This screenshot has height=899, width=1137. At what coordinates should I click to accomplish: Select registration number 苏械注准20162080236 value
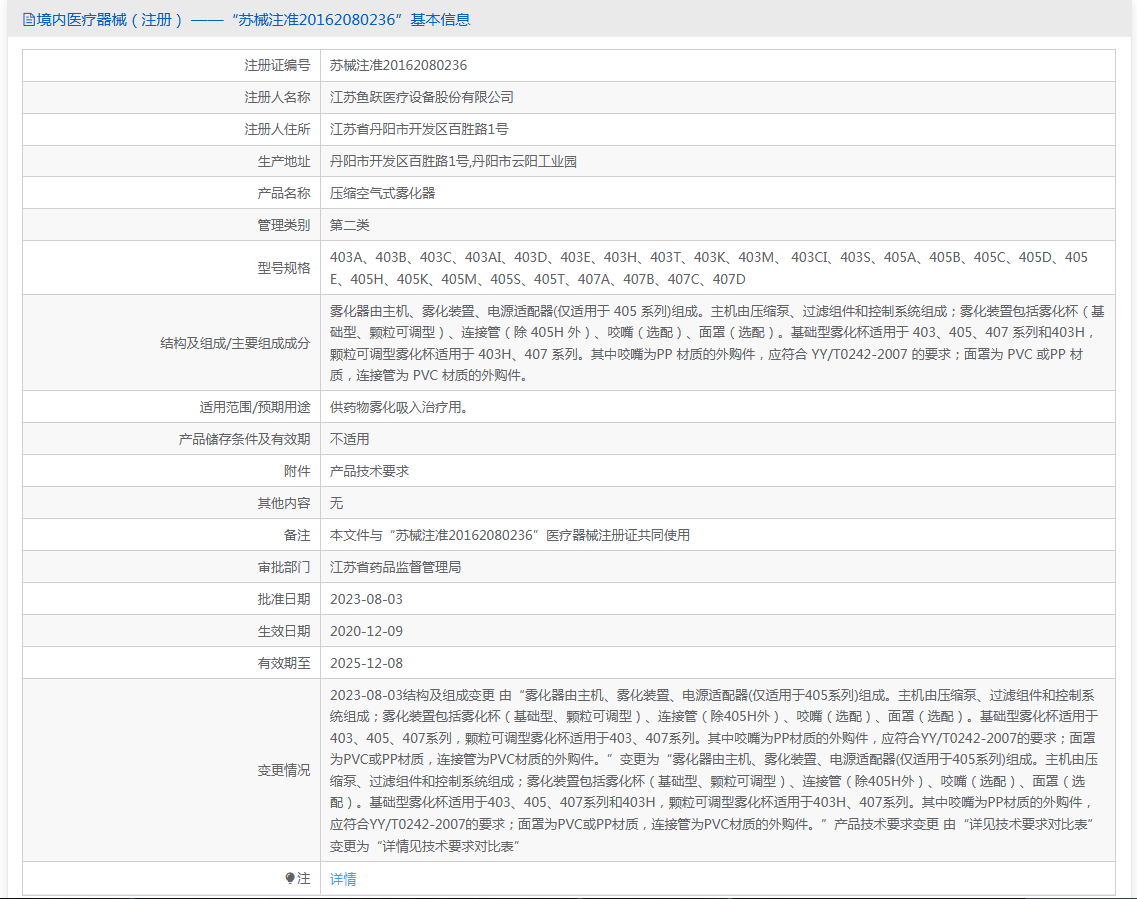398,65
